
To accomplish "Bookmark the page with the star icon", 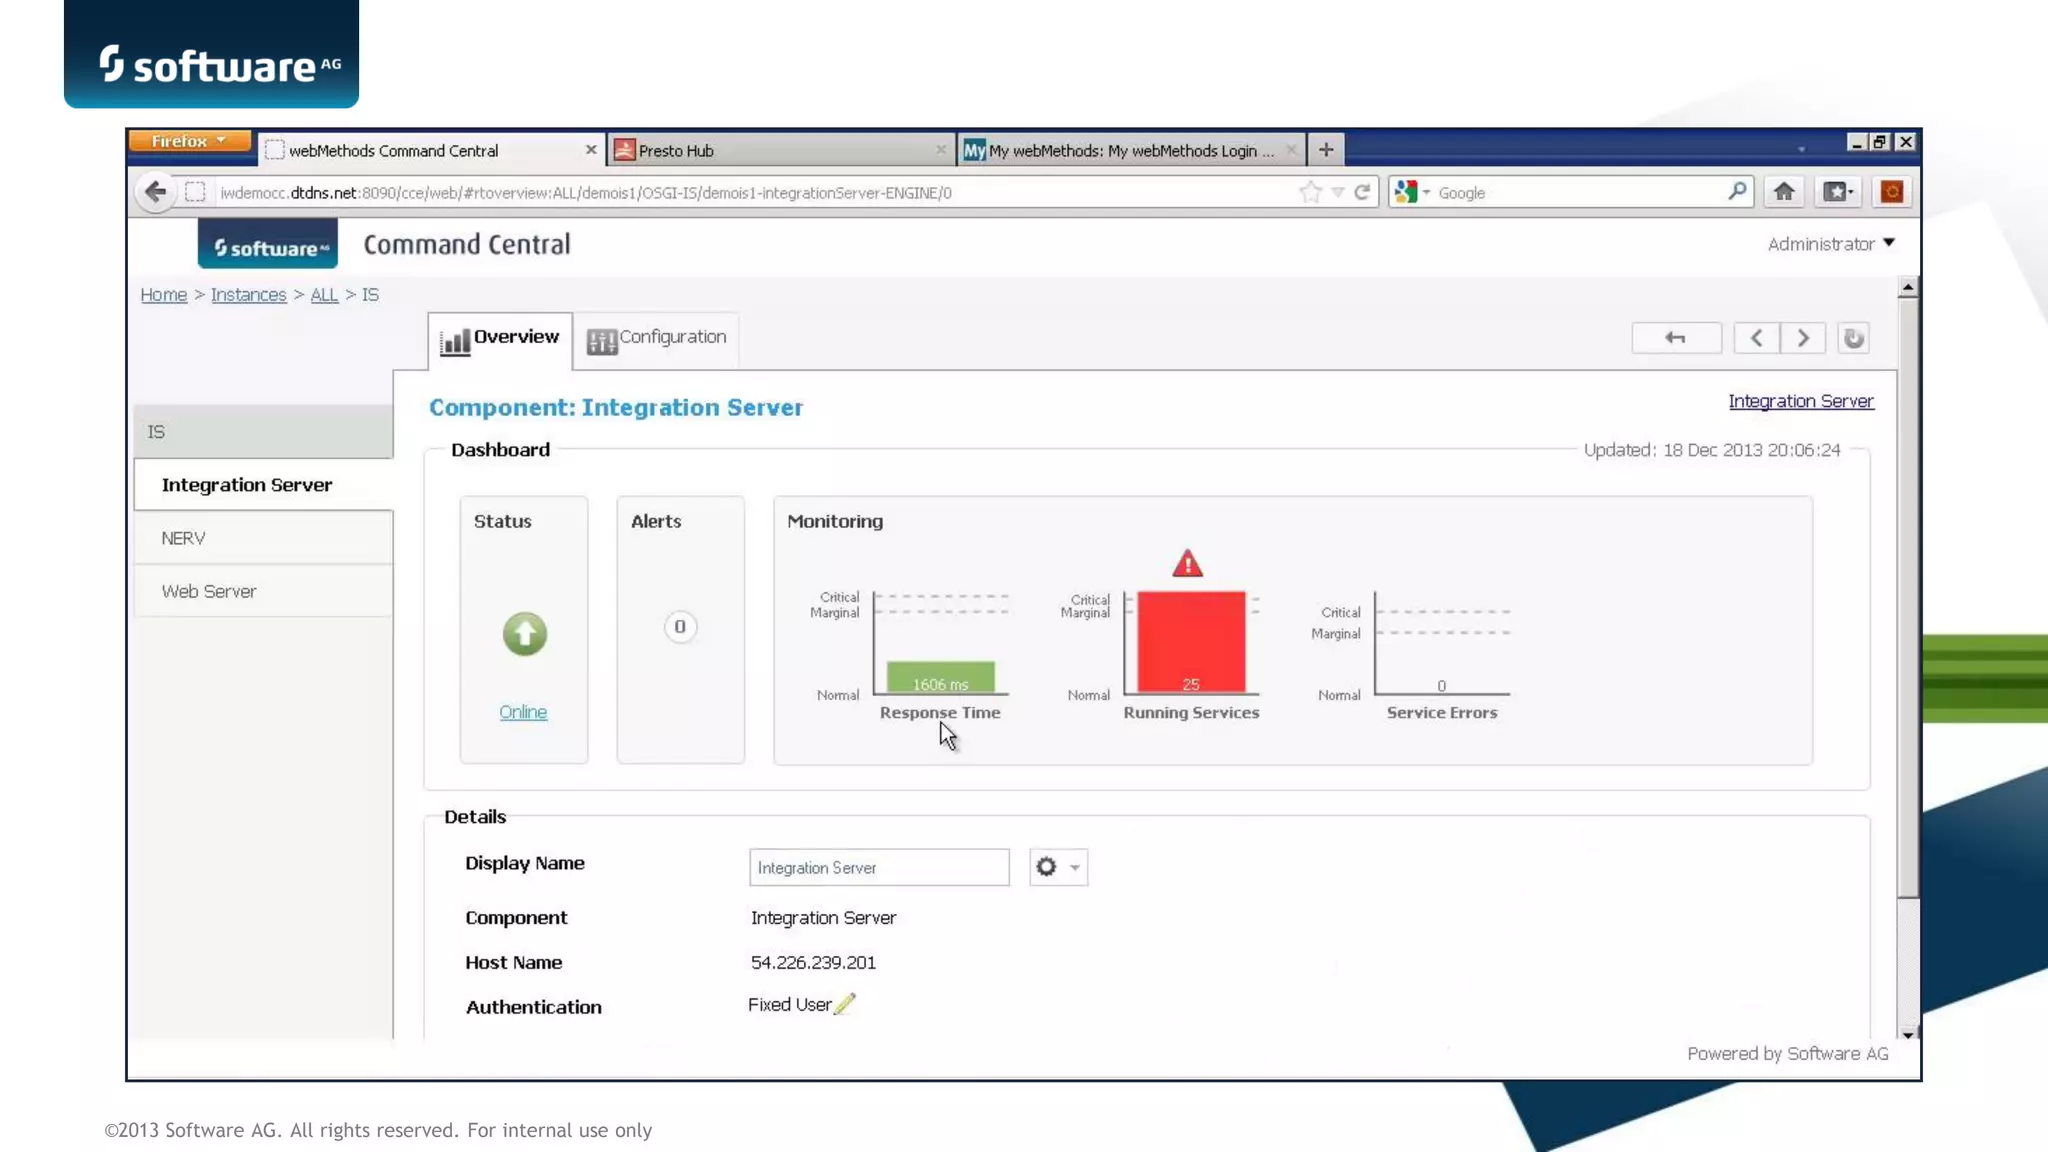I will (x=1310, y=192).
